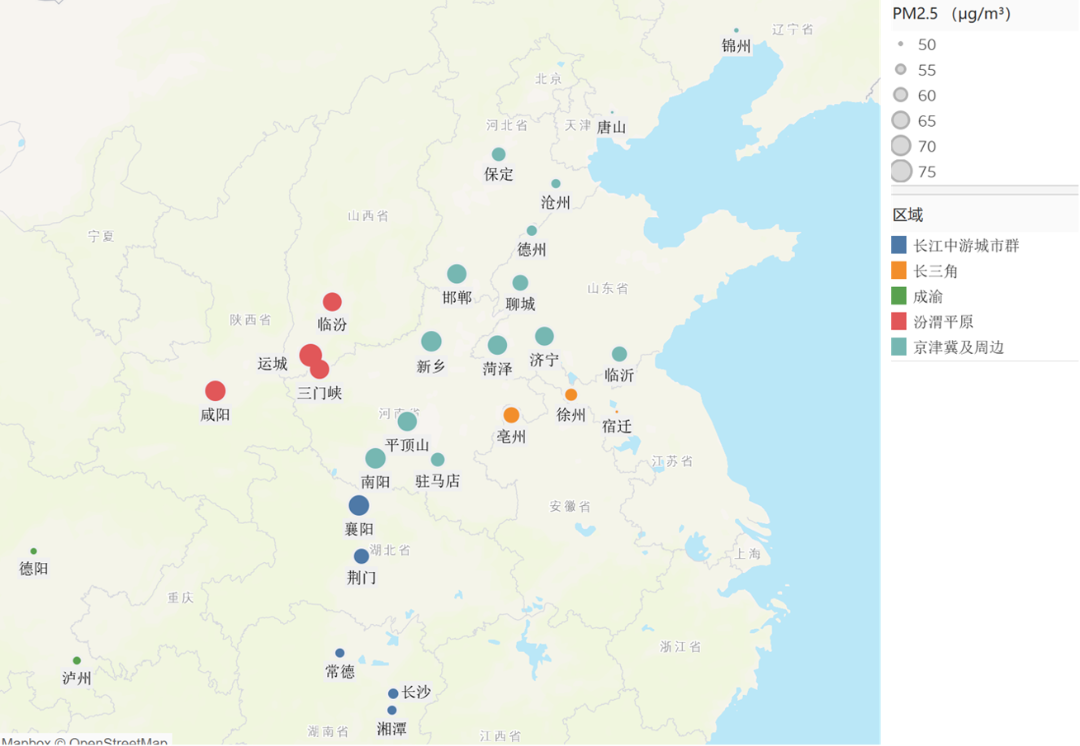The width and height of the screenshot is (1080, 746).
Task: Highlight the 汾渭平原 legend label
Action: pos(943,322)
